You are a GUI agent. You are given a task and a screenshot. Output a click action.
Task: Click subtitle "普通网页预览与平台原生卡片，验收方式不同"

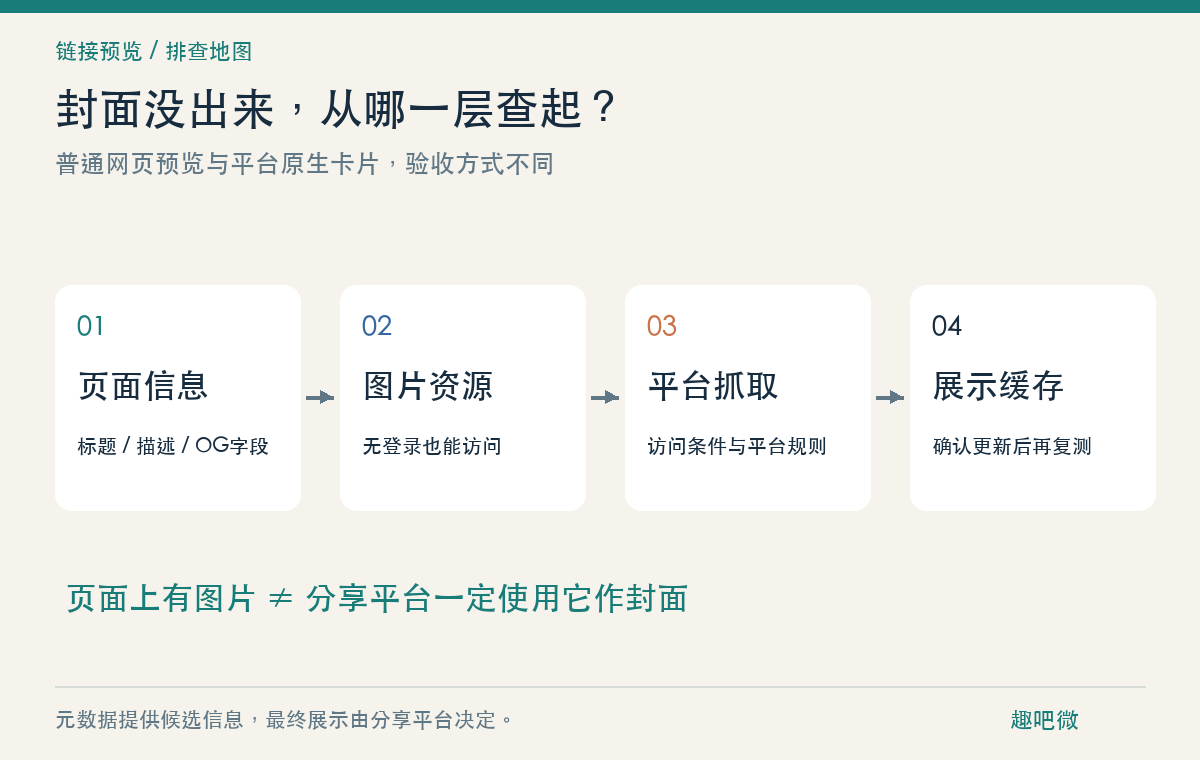(305, 164)
